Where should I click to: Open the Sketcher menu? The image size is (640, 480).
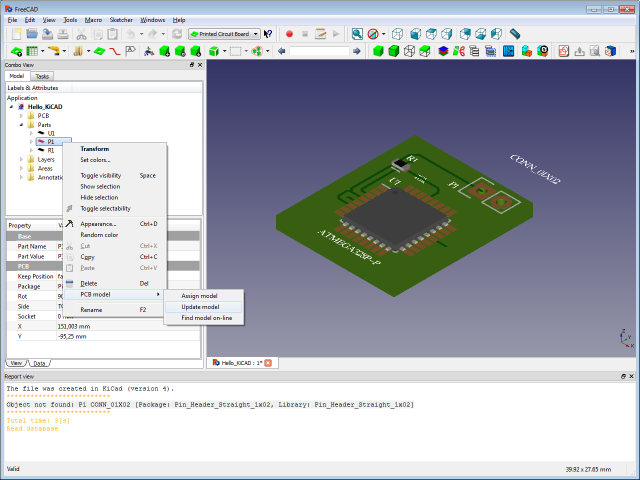pos(121,20)
